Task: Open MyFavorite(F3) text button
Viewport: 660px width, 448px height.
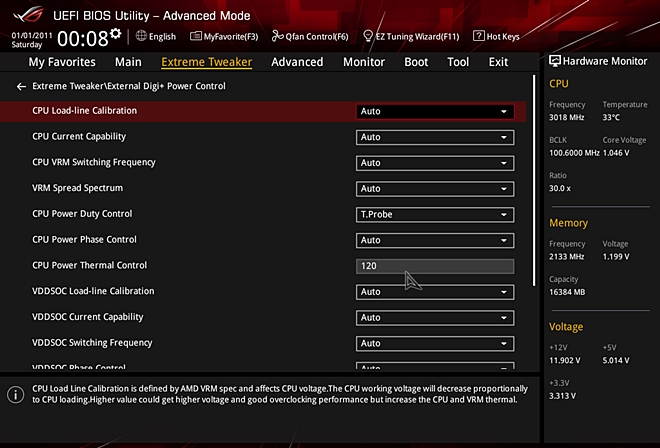Action: click(x=231, y=37)
